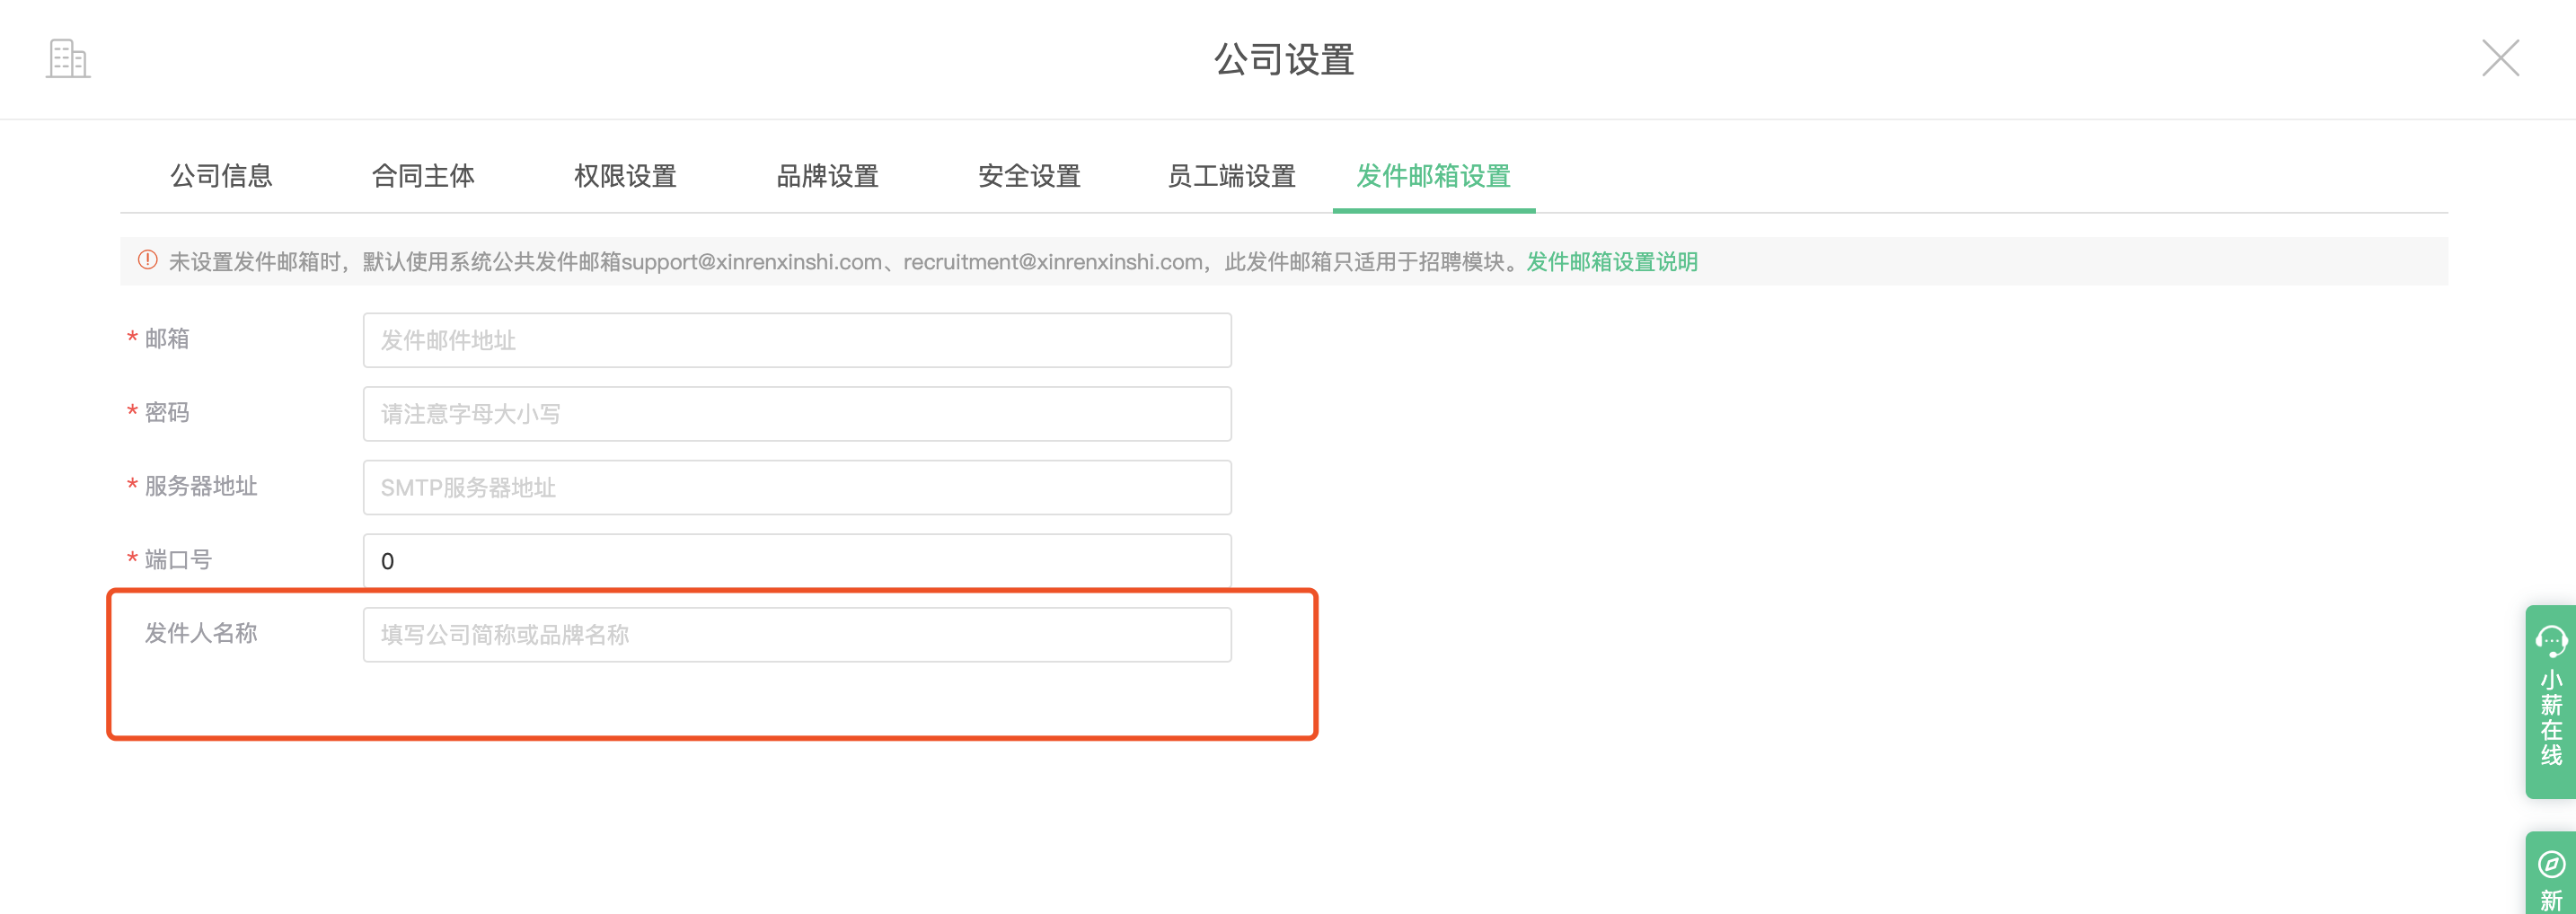Open the 发件邮箱设置说明 link
Image resolution: width=2576 pixels, height=914 pixels.
pos(1612,262)
